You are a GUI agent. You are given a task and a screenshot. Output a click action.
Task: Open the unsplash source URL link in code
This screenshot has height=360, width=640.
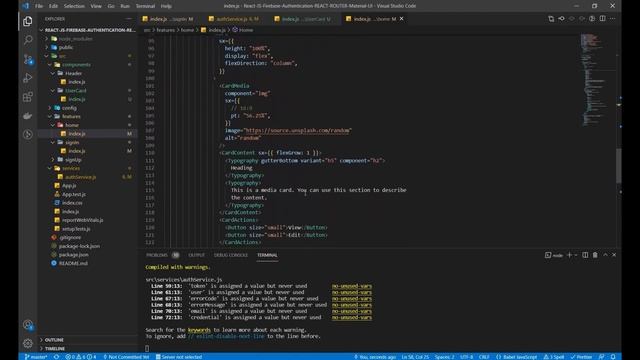(x=297, y=131)
